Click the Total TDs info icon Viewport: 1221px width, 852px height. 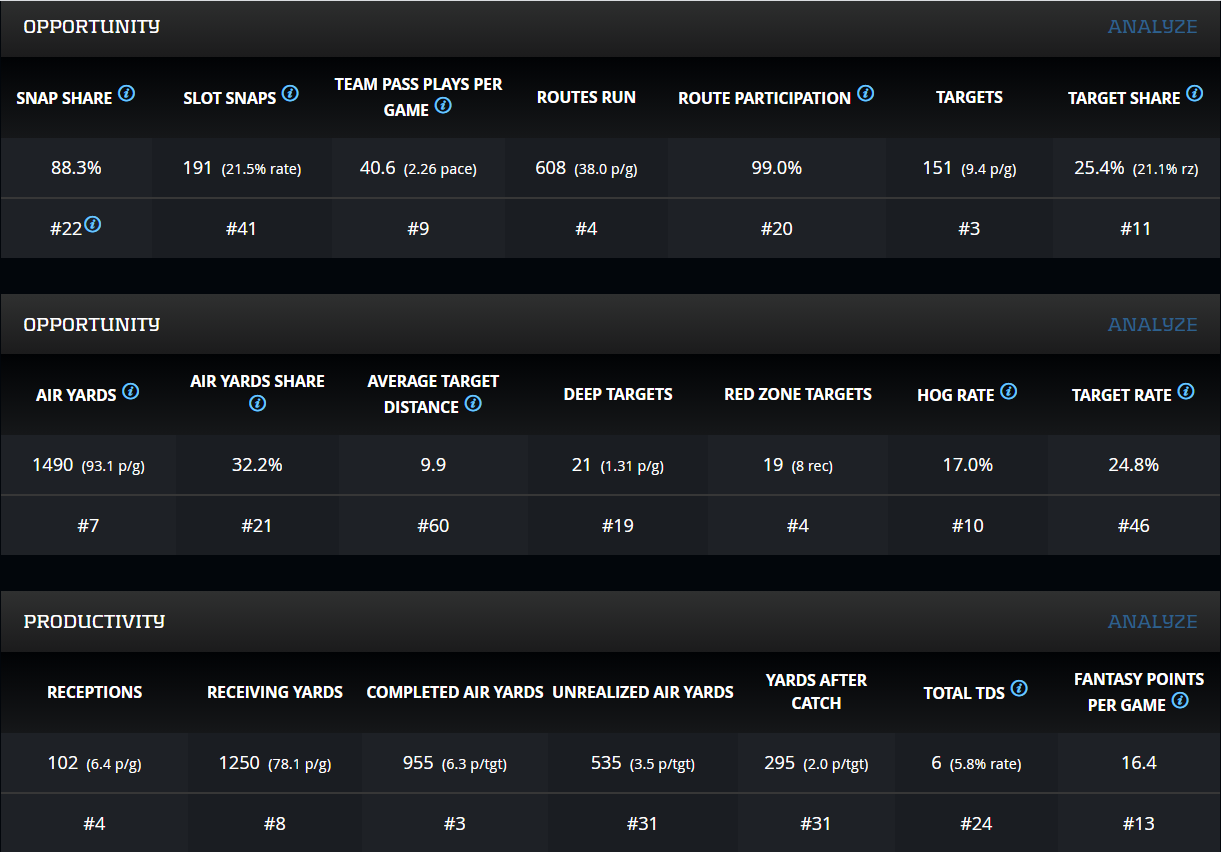pyautogui.click(x=1019, y=688)
